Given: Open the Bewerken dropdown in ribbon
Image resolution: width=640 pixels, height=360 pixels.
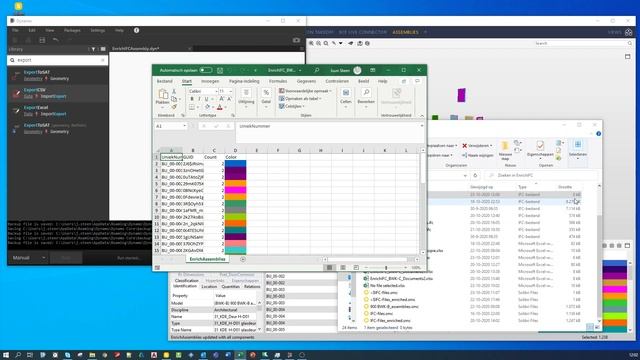Looking at the screenshot, I should pyautogui.click(x=366, y=98).
